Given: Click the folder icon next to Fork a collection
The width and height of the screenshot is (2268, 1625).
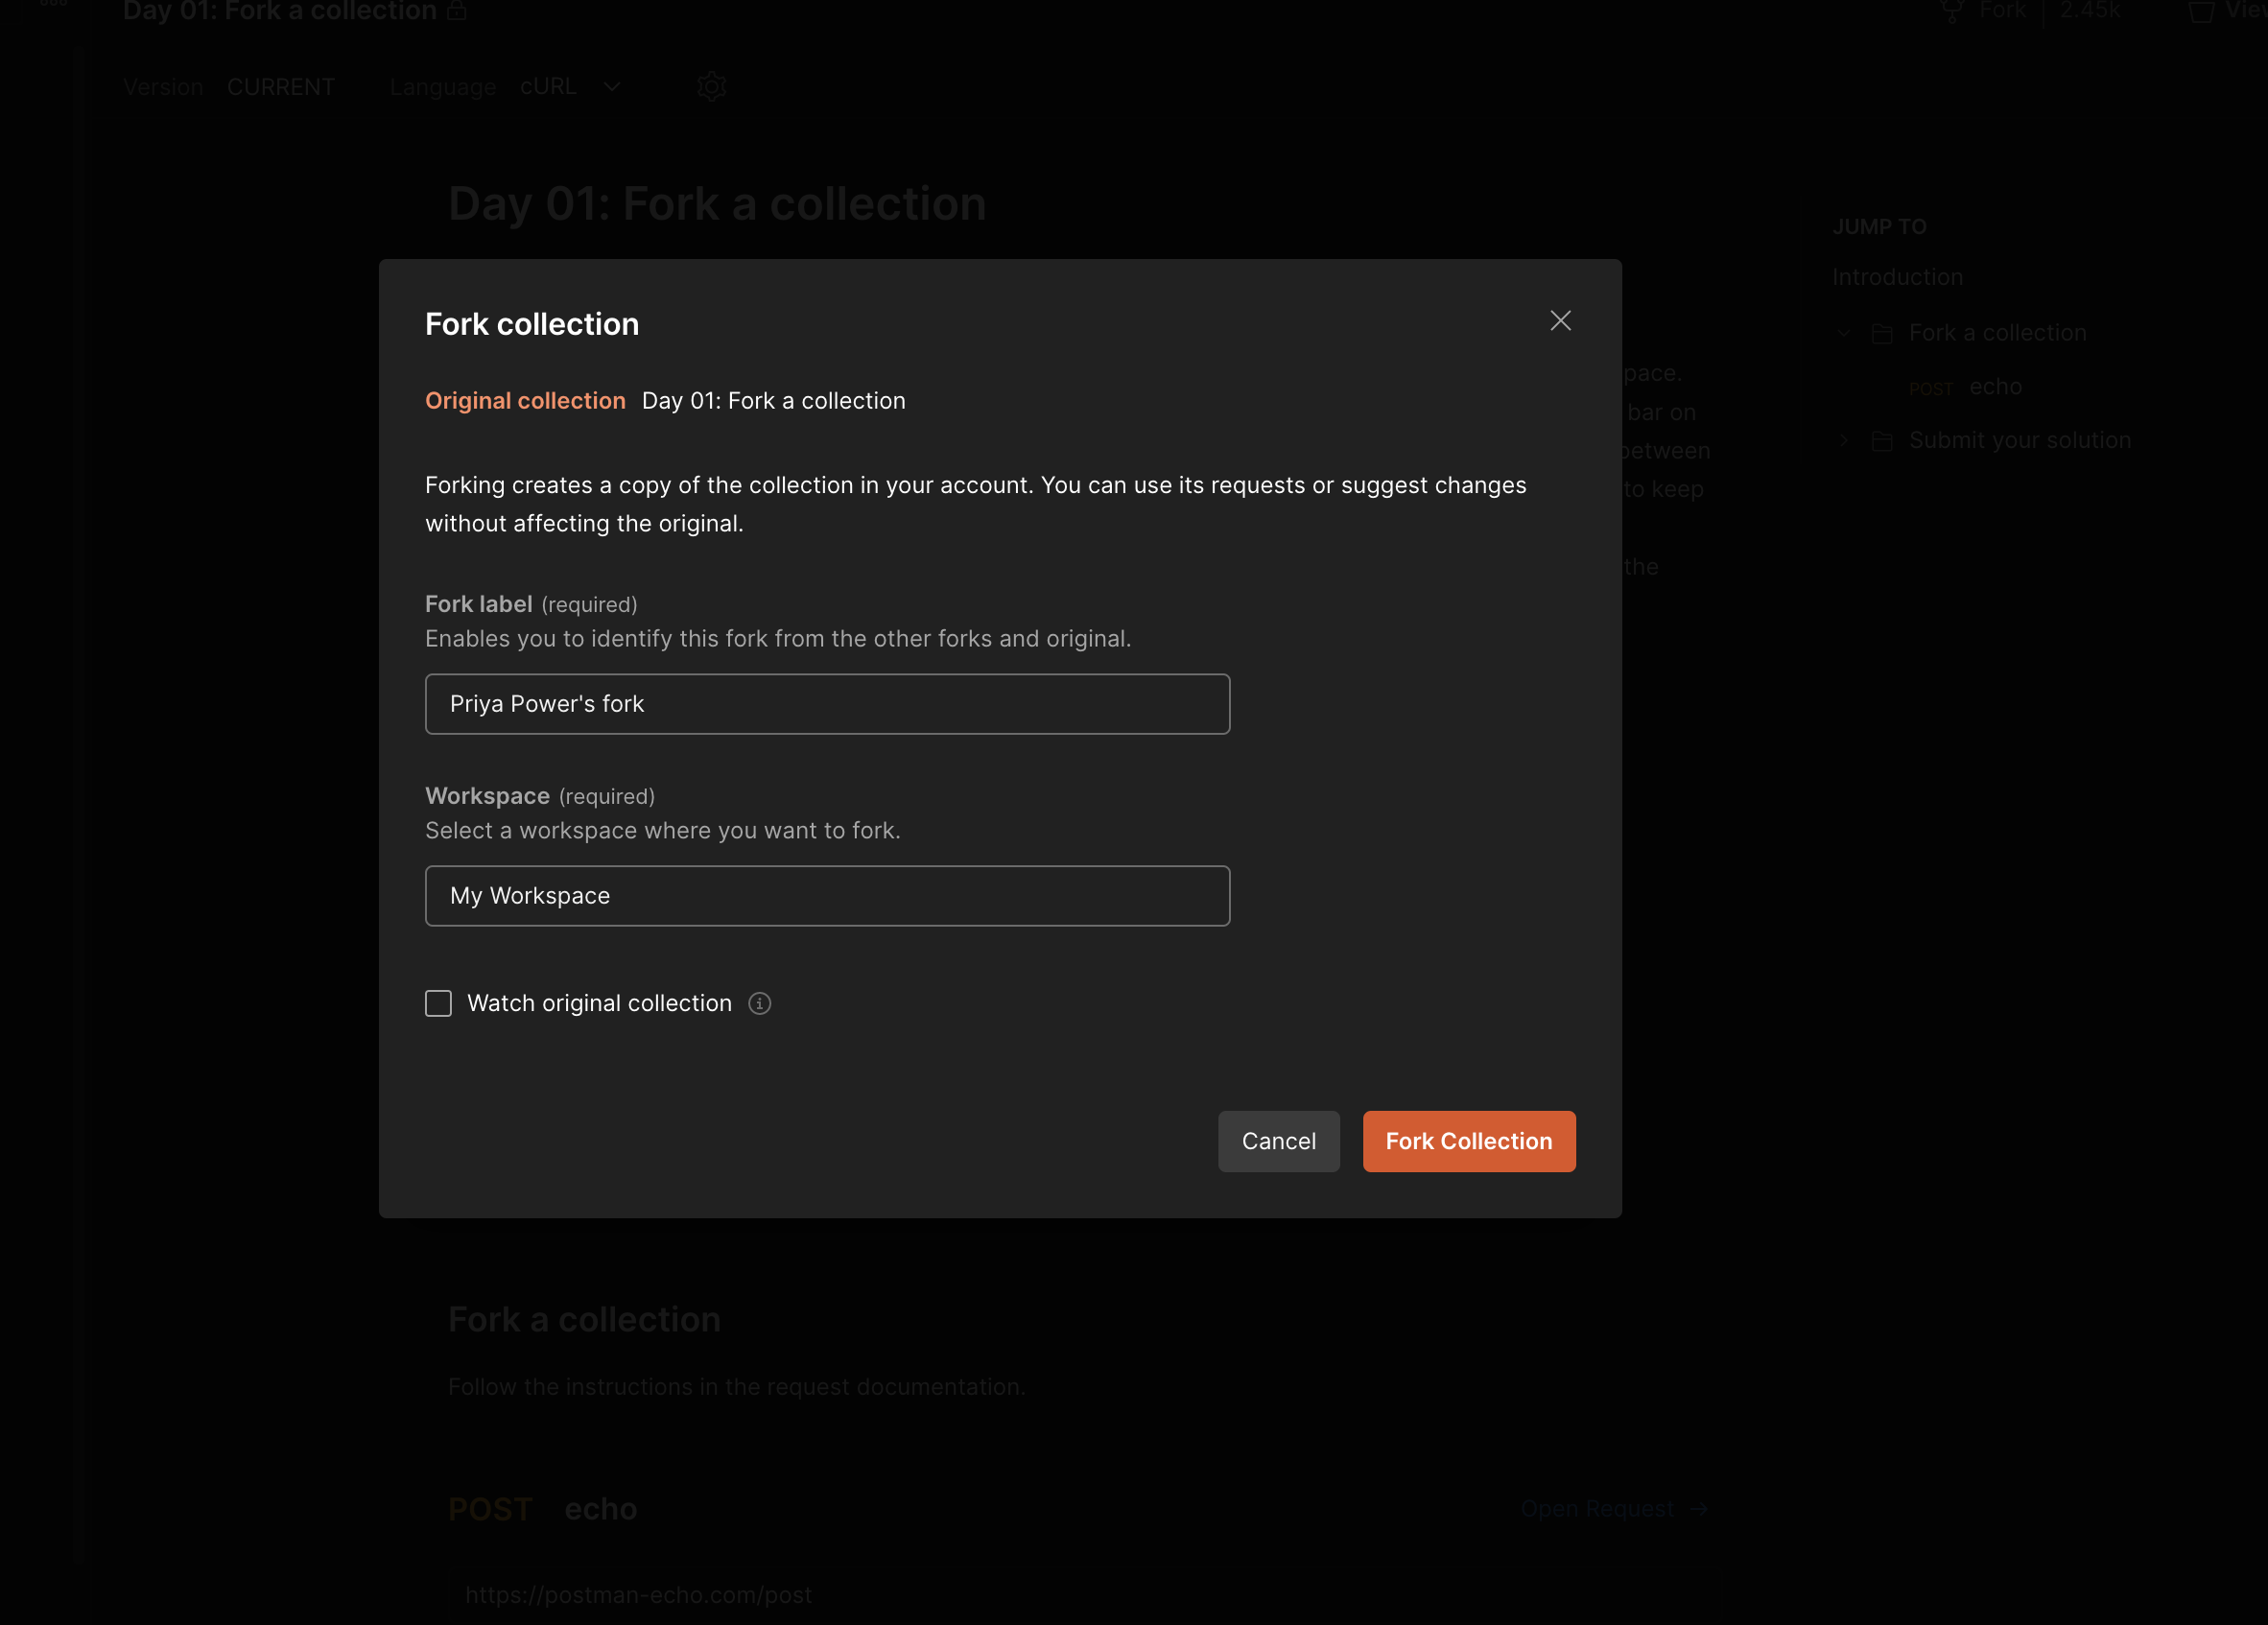Looking at the screenshot, I should (1883, 333).
